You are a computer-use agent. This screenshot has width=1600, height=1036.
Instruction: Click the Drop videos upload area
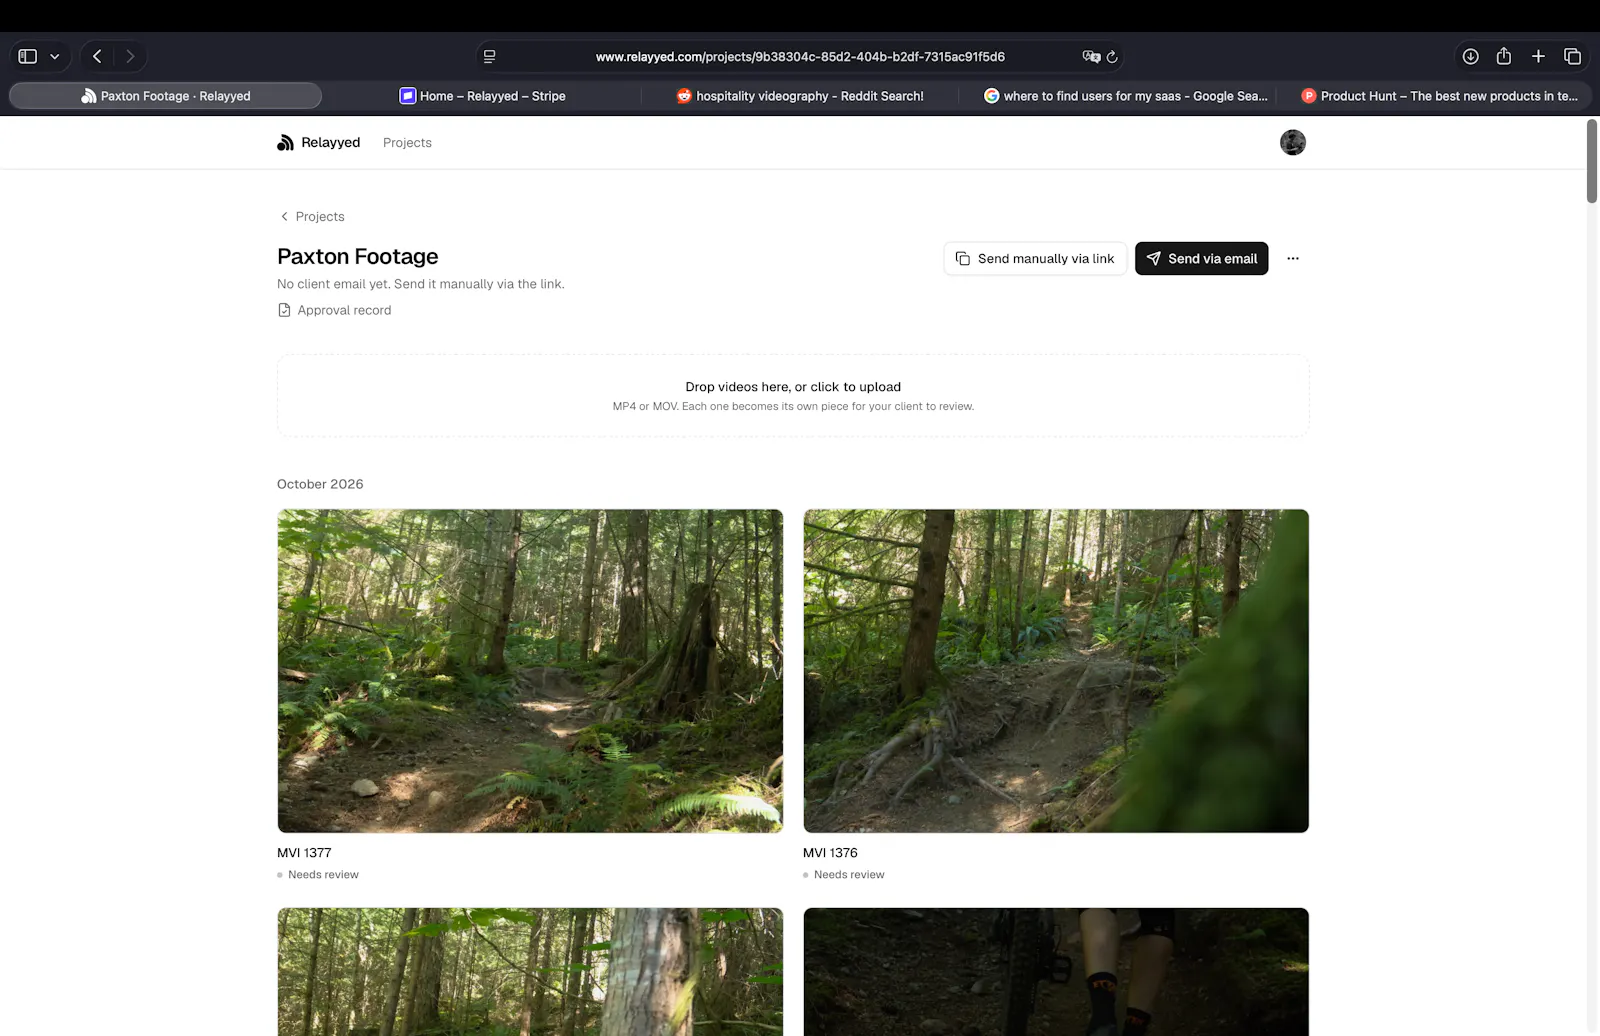(x=793, y=396)
